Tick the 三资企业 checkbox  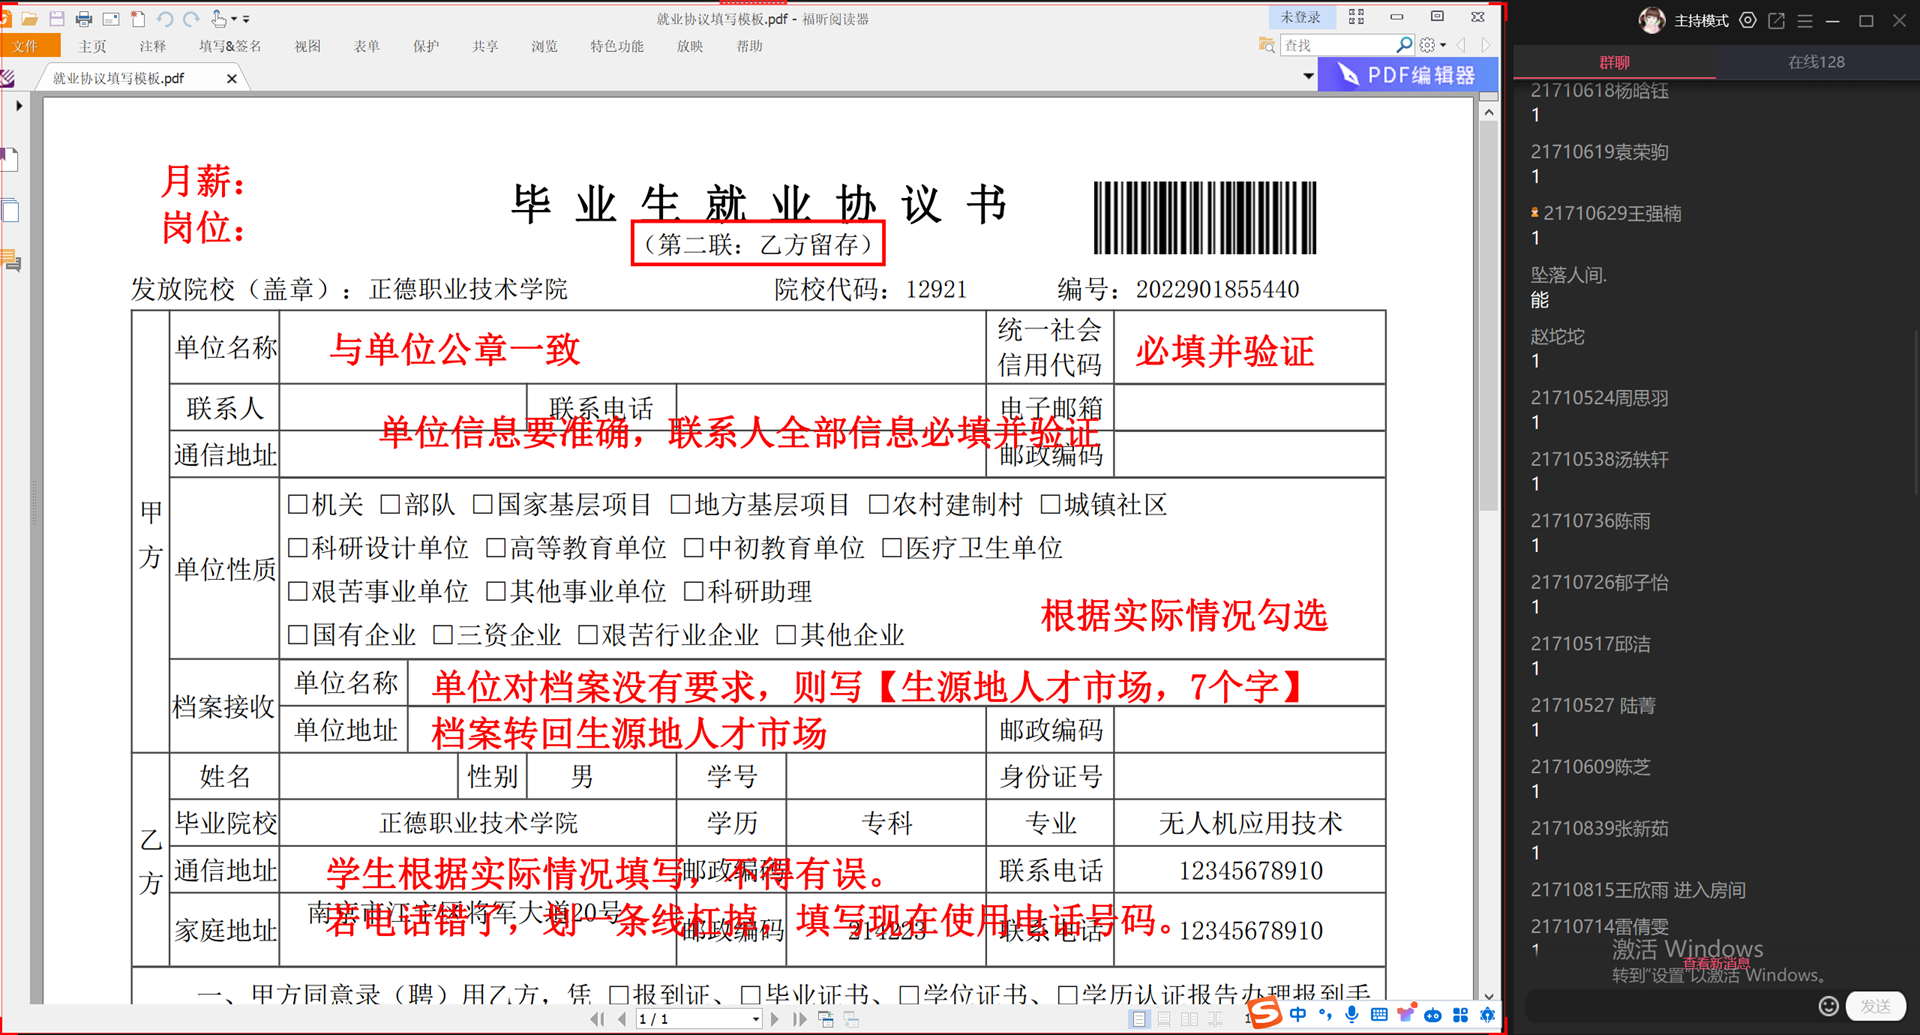[443, 635]
